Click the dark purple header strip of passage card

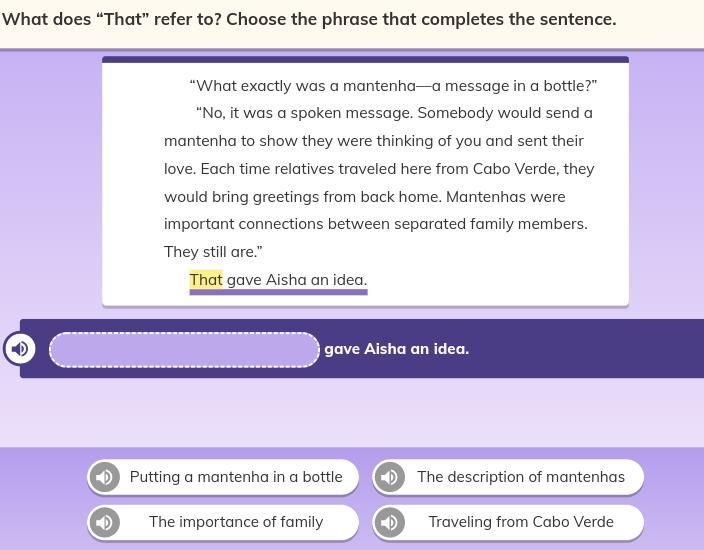pyautogui.click(x=365, y=59)
